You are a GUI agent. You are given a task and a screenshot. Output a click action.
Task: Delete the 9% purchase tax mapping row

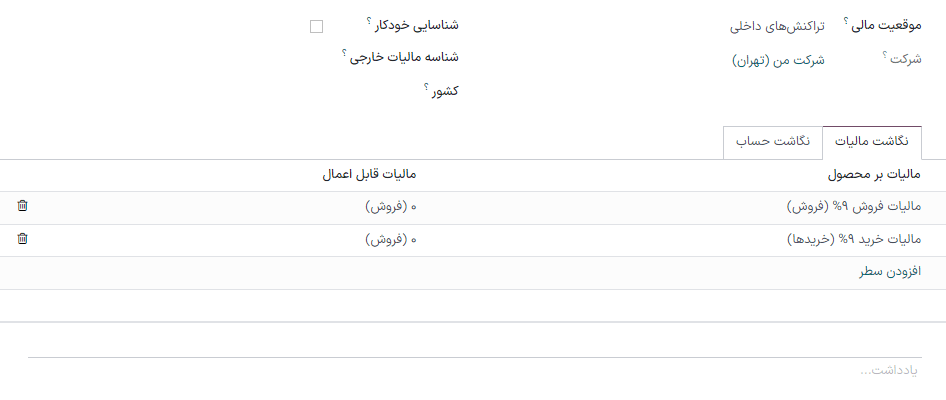click(23, 239)
